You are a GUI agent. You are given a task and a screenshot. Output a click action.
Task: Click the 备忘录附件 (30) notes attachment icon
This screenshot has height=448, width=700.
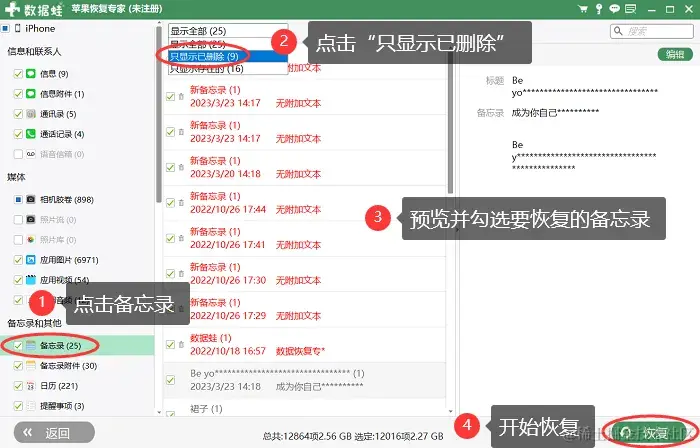click(x=31, y=365)
